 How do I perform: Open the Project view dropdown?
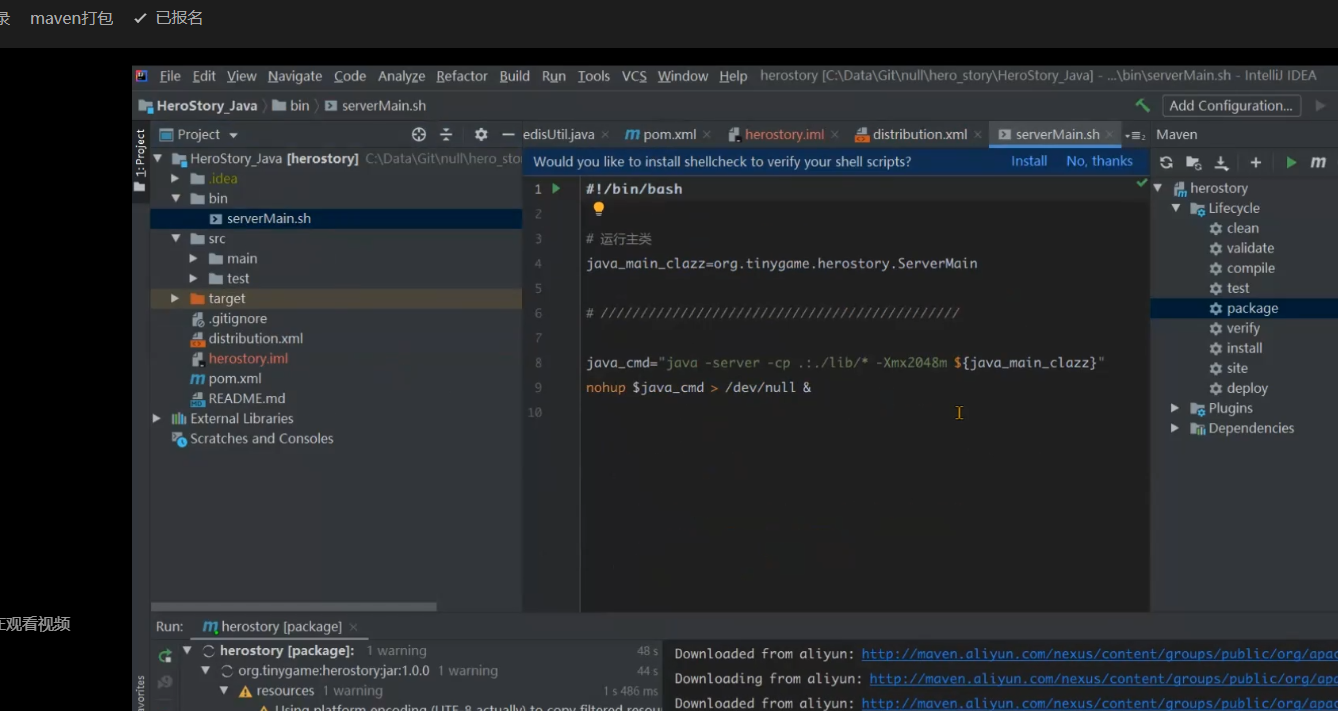coord(233,135)
